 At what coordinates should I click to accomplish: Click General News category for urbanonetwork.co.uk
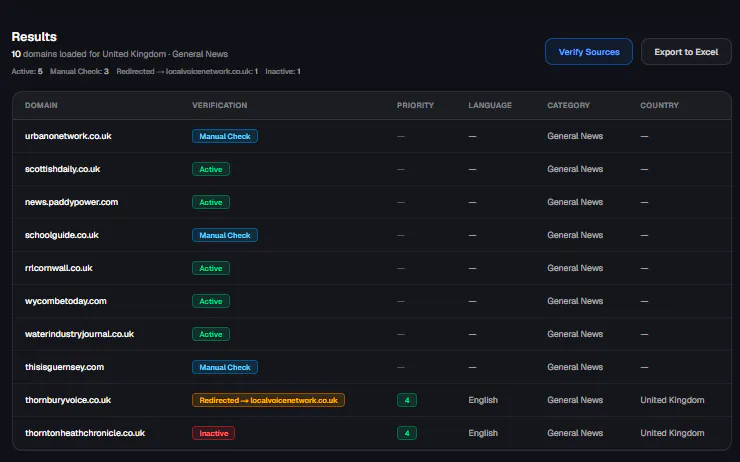575,136
